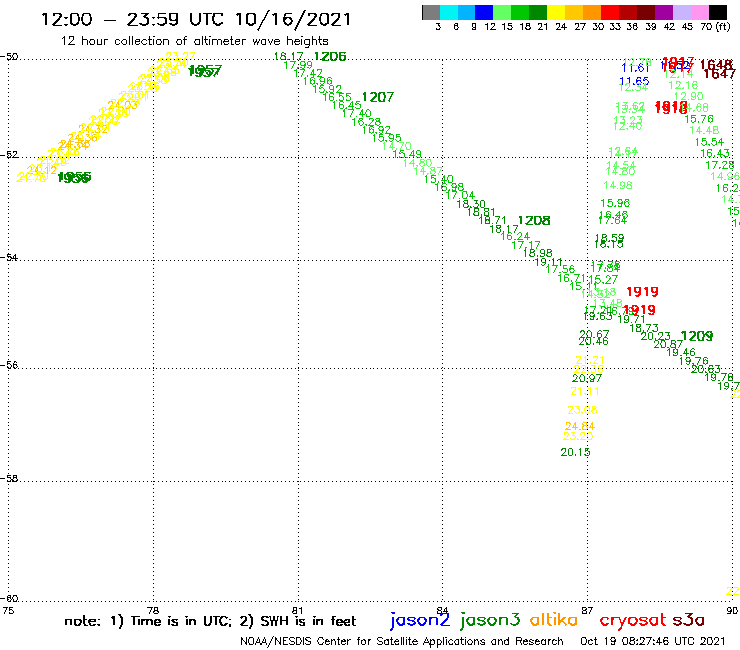Click the wave height value 15.27
This screenshot has width=740, height=650.
(x=603, y=279)
